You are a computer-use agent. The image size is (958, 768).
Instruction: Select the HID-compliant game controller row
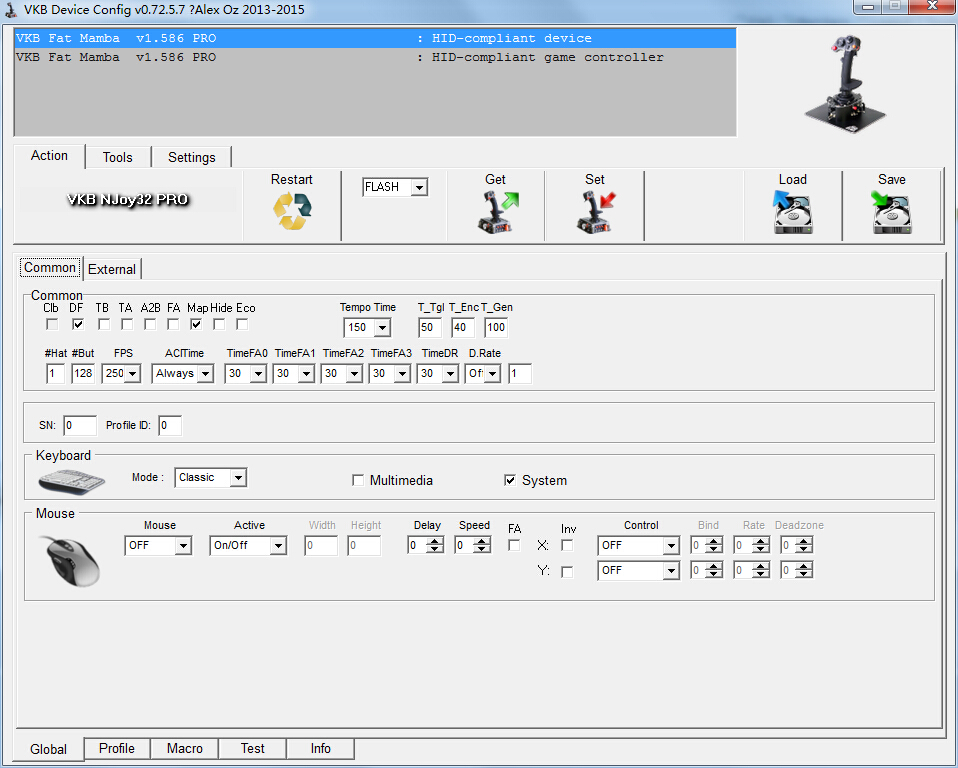(375, 57)
